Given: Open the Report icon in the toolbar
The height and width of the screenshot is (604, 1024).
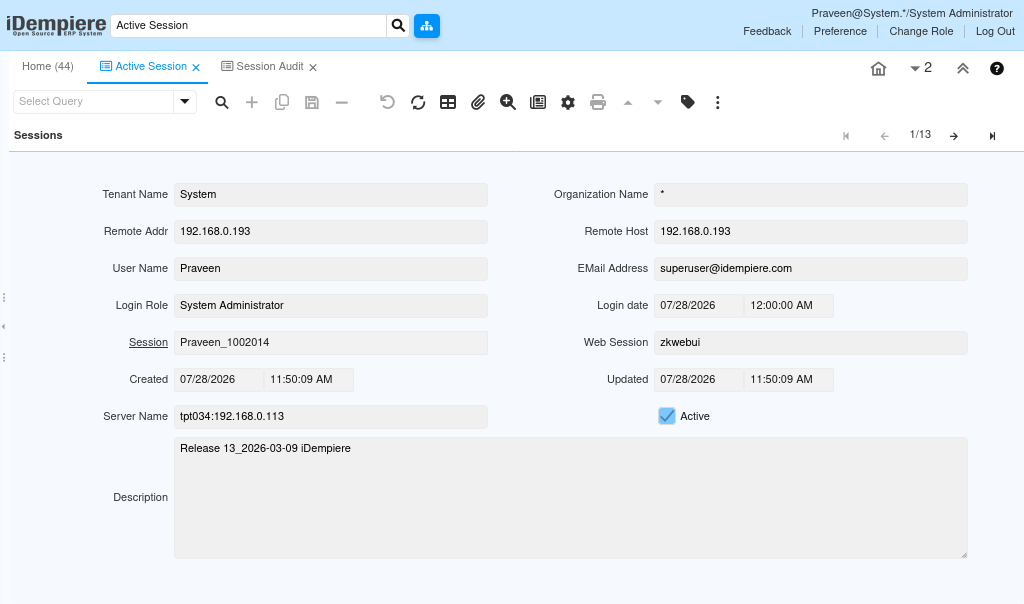Looking at the screenshot, I should [538, 103].
